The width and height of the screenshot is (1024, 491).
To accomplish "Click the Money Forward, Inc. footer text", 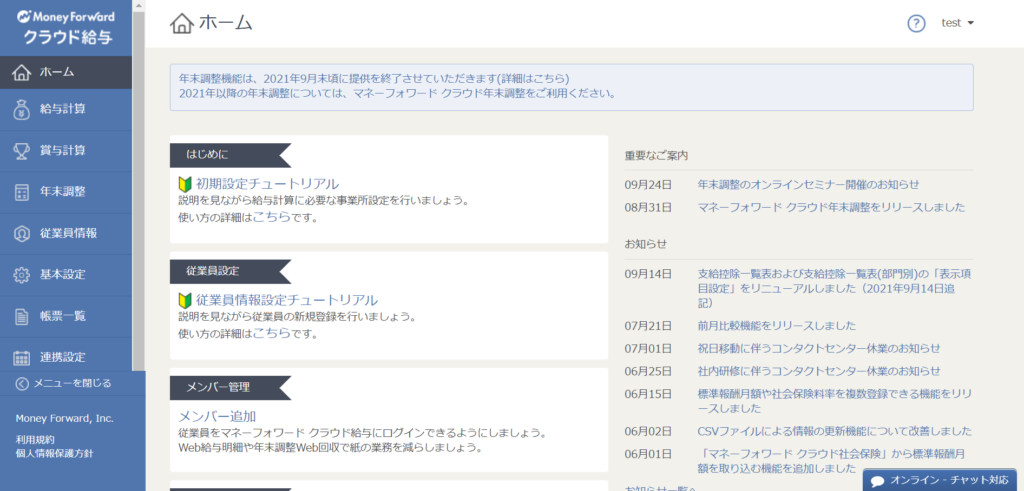I will click(x=65, y=419).
